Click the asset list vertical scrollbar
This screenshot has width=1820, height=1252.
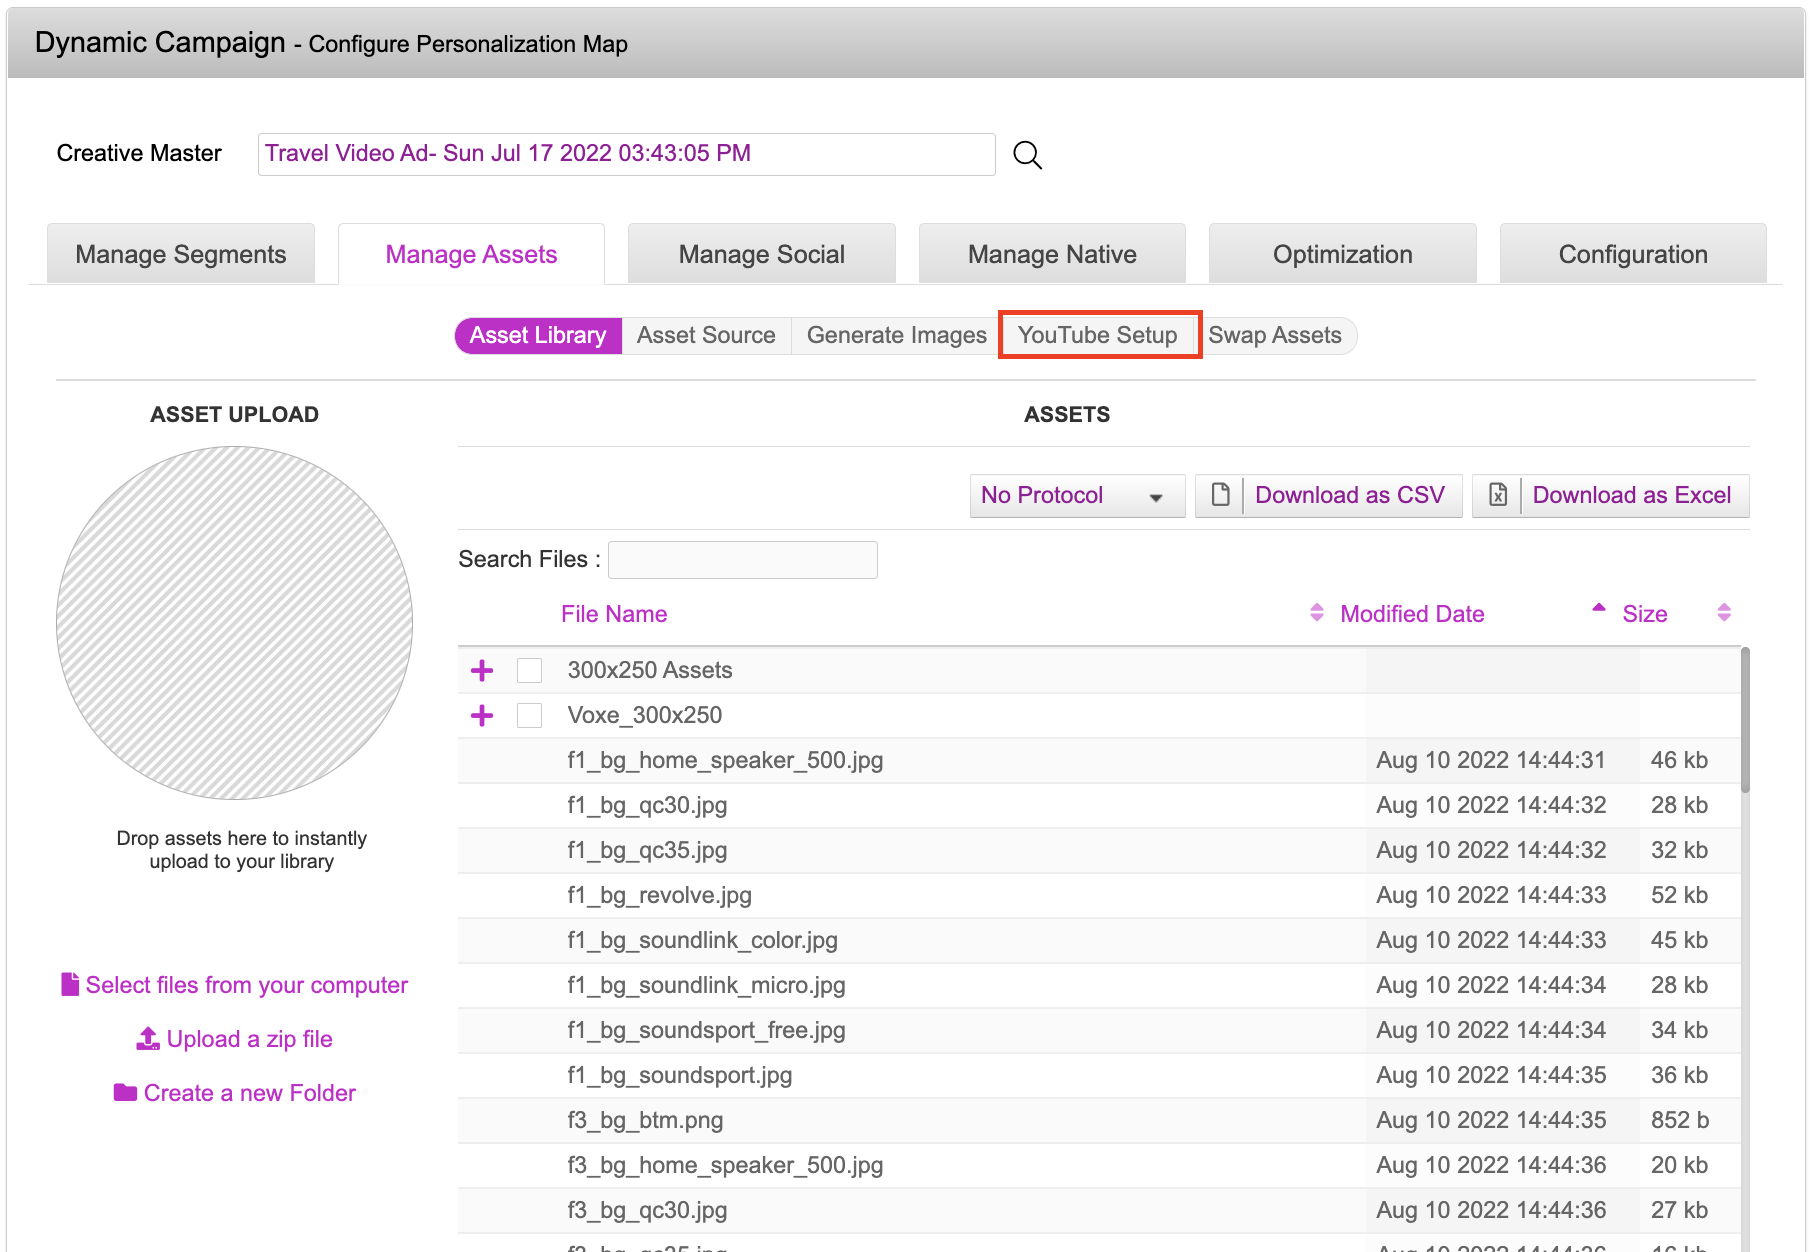(x=1745, y=720)
